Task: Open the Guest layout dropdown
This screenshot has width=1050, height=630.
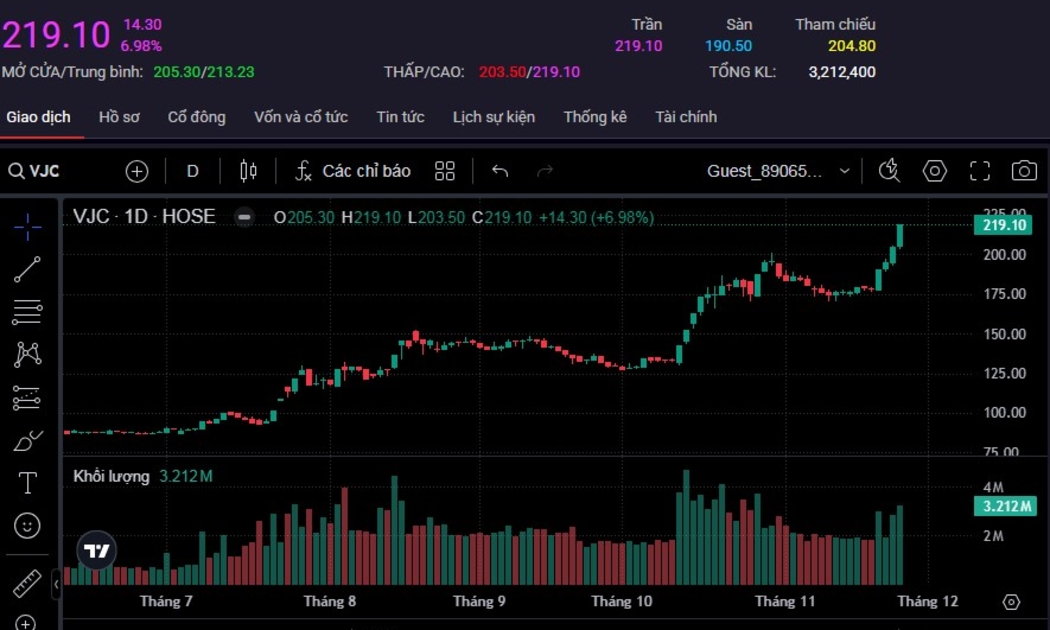Action: click(778, 171)
